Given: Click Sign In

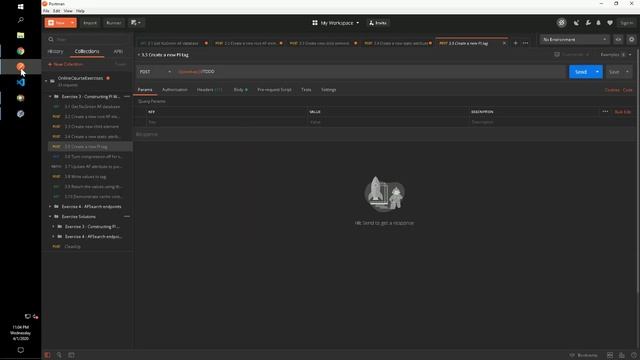Looking at the screenshot, I should point(627,23).
